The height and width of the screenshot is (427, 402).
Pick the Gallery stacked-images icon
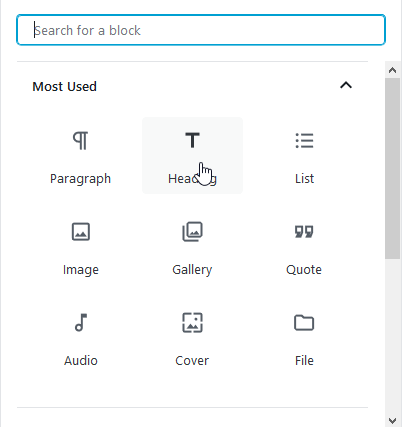point(192,231)
